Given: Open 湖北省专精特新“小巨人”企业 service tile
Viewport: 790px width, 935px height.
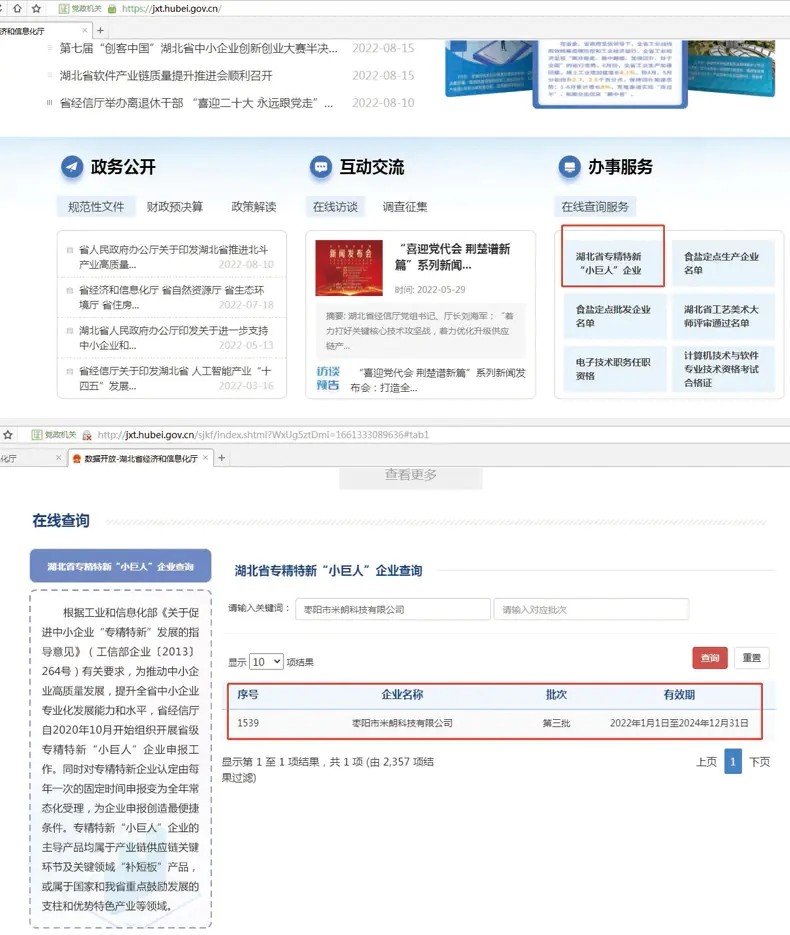Looking at the screenshot, I should tap(613, 263).
